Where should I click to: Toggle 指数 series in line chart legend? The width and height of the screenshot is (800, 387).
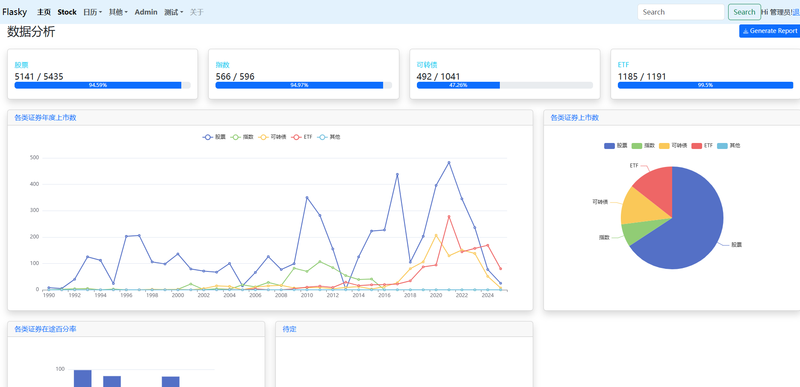pyautogui.click(x=242, y=137)
